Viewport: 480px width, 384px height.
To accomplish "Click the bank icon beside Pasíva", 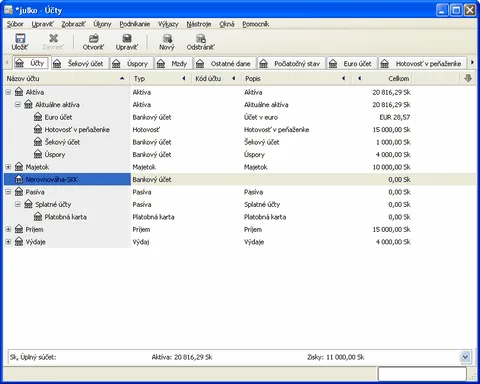I will (19, 192).
